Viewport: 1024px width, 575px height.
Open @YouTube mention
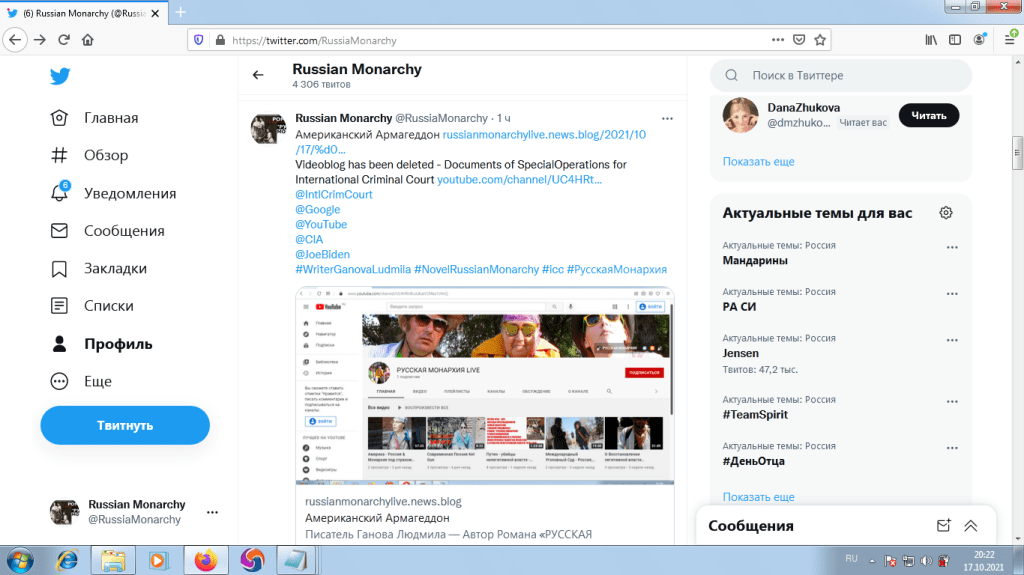coord(321,225)
